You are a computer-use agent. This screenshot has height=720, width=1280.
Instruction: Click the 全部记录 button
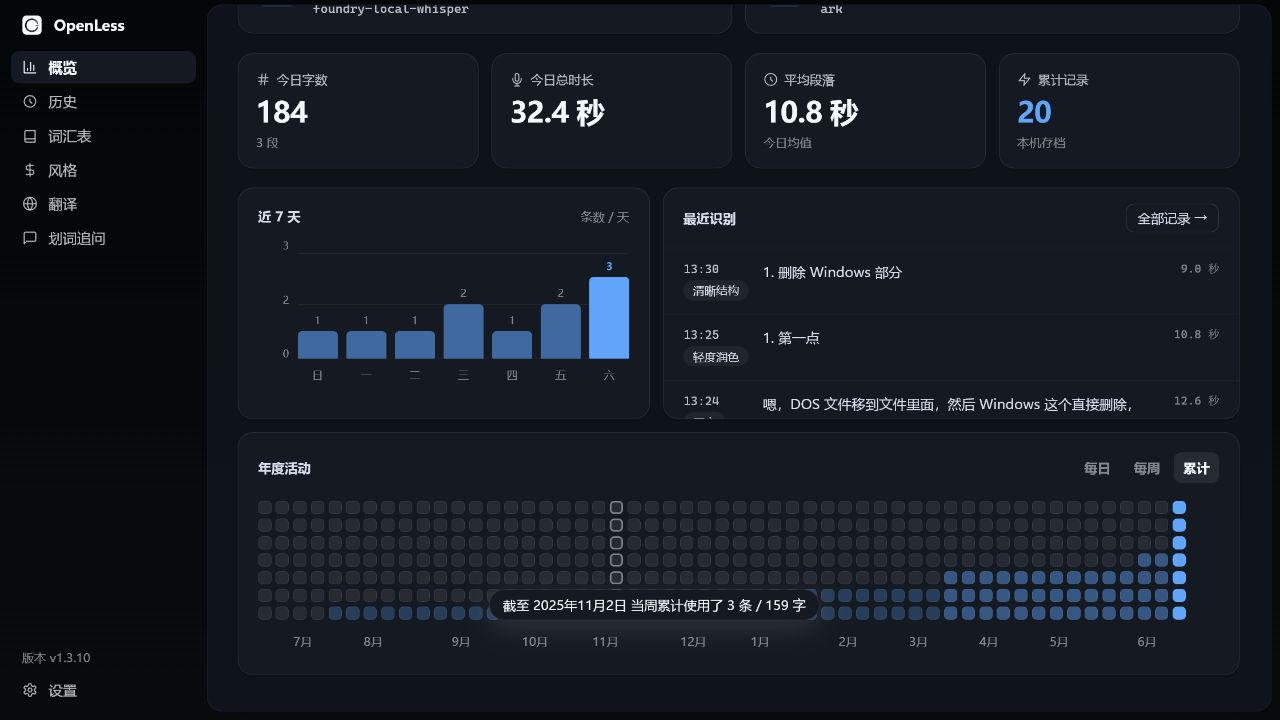[1172, 218]
